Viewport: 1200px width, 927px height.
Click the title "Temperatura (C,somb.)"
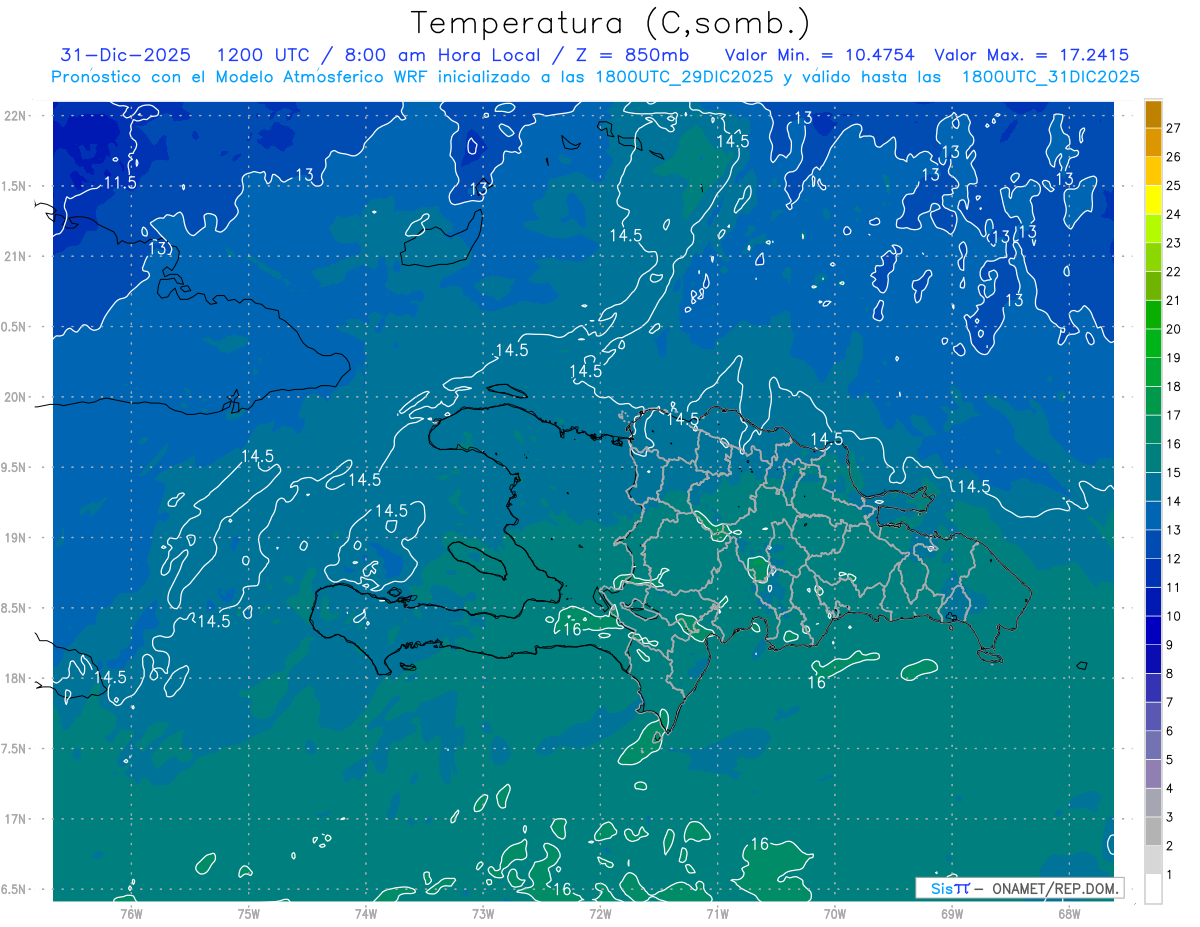611,23
